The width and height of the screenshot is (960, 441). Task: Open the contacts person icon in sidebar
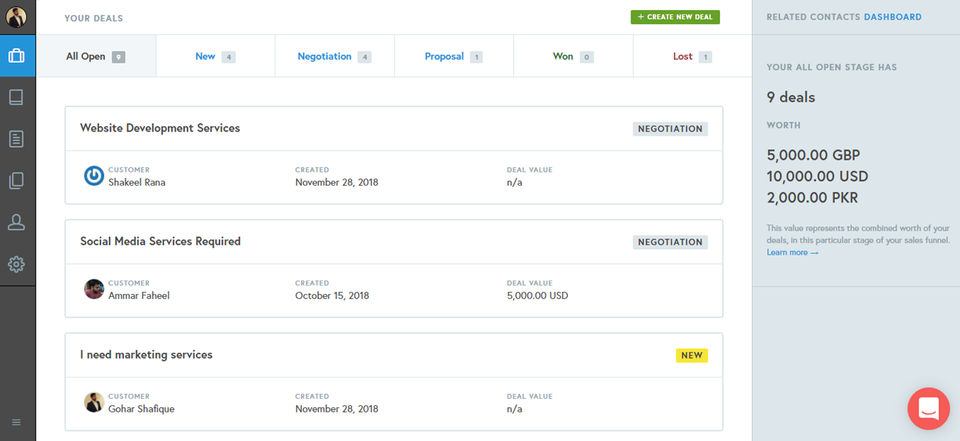point(17,222)
